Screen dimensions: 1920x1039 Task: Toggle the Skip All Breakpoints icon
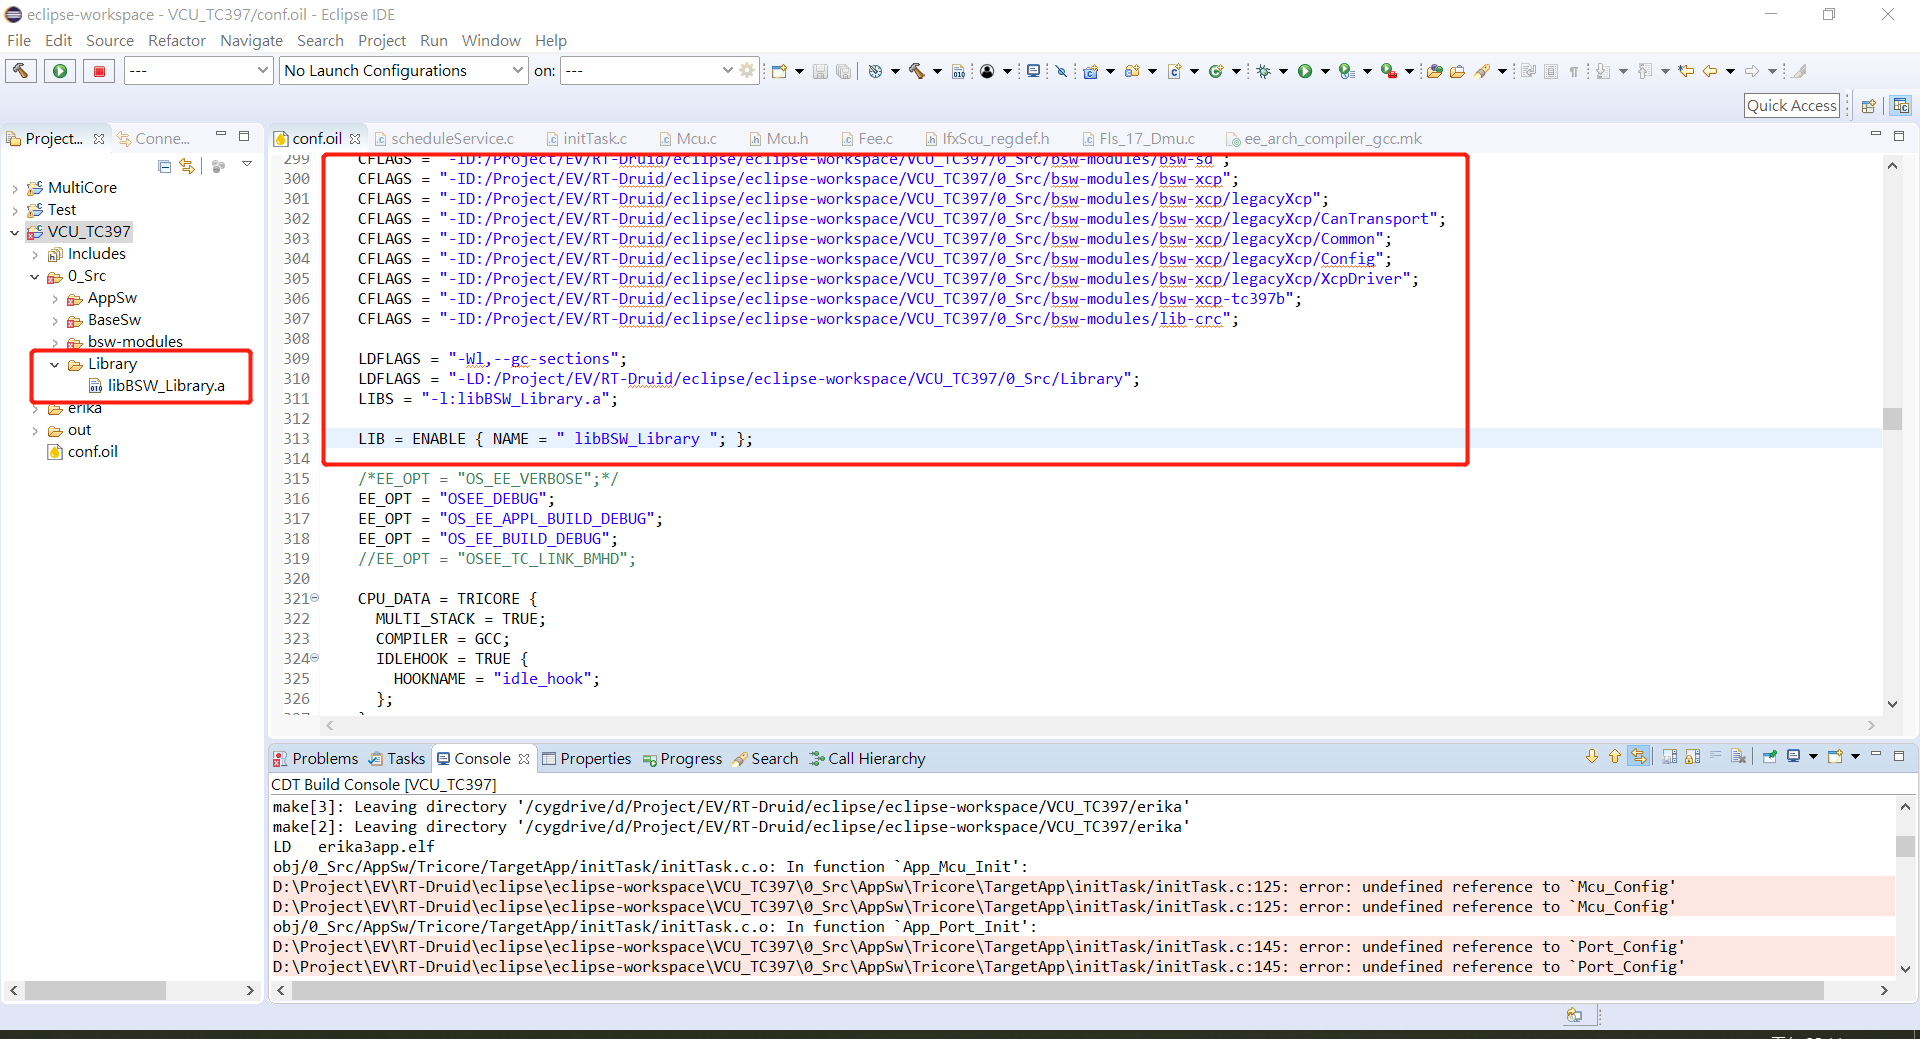1061,71
